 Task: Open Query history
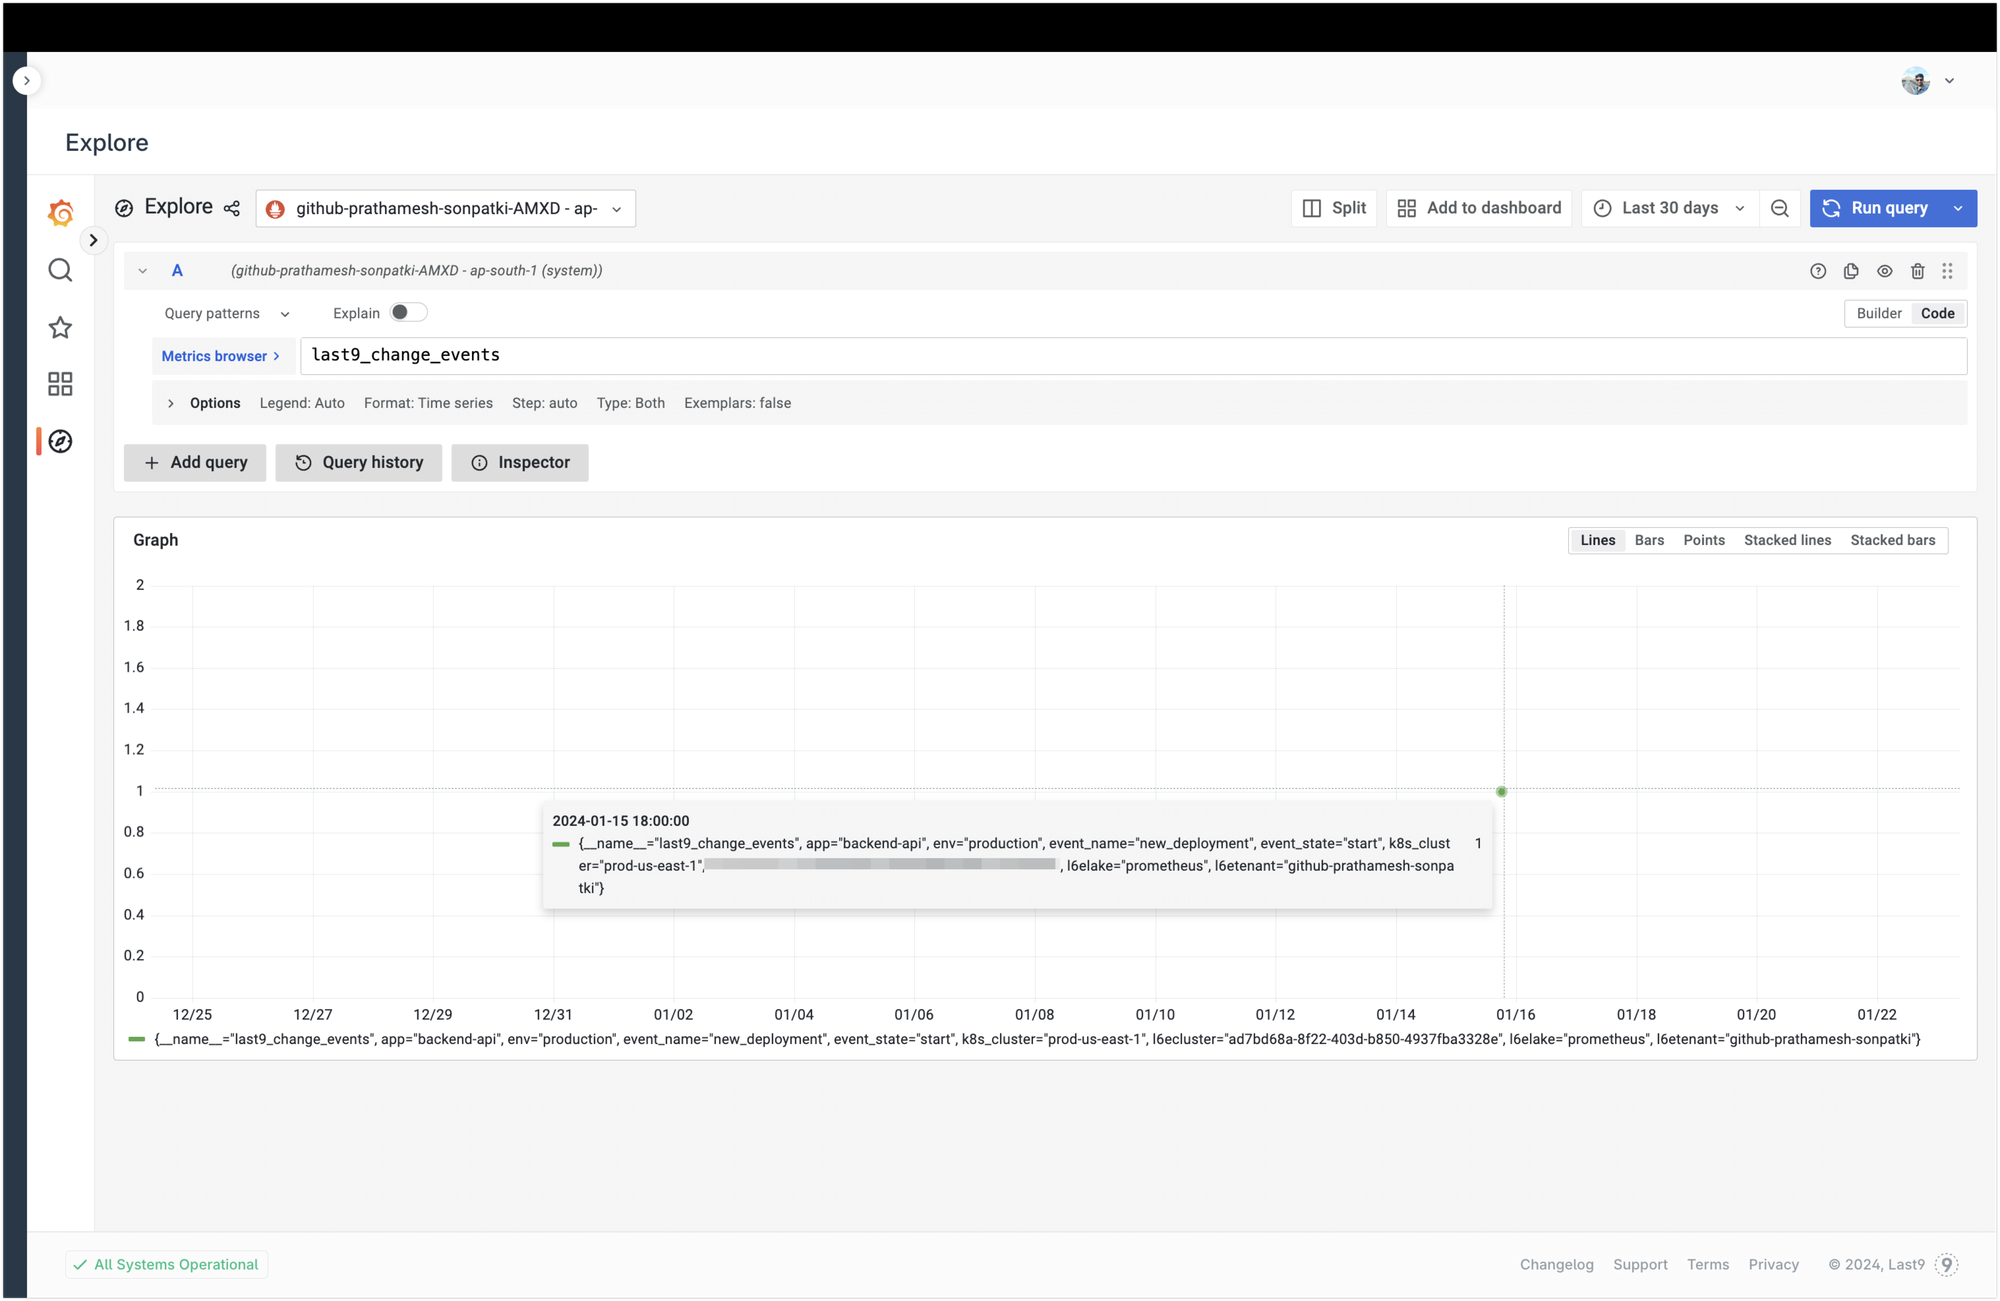[358, 462]
